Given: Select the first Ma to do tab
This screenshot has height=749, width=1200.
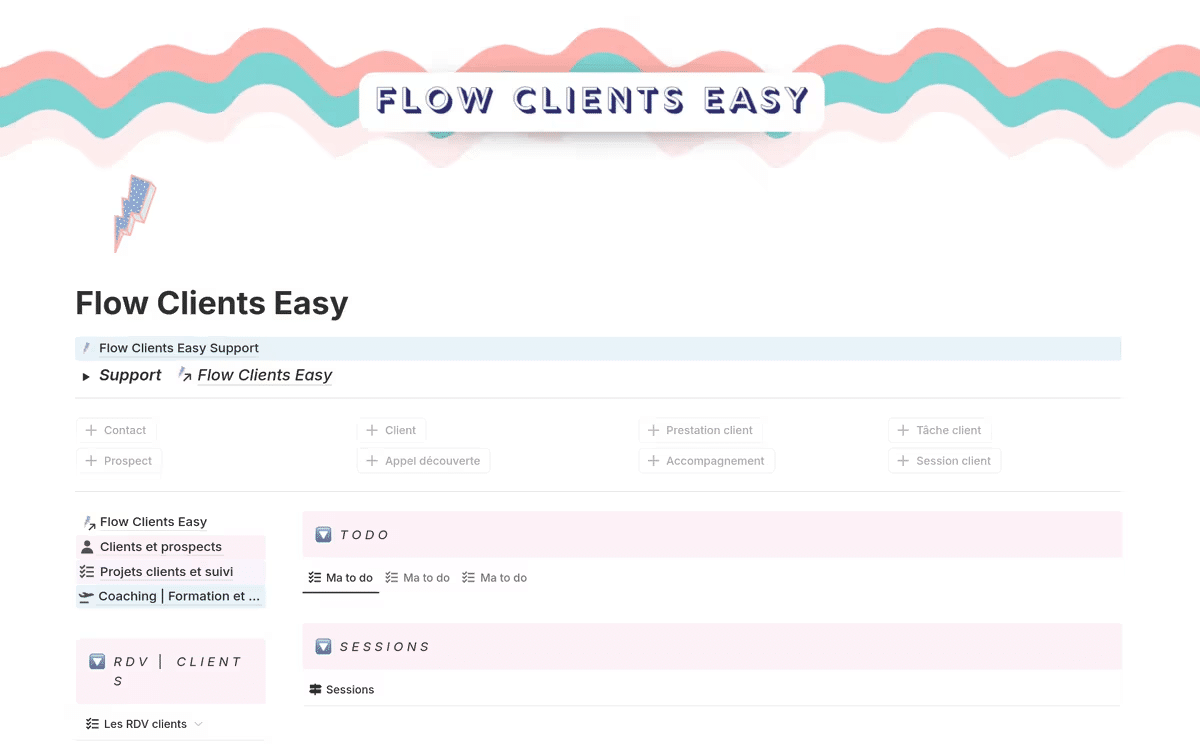Looking at the screenshot, I should (x=341, y=578).
